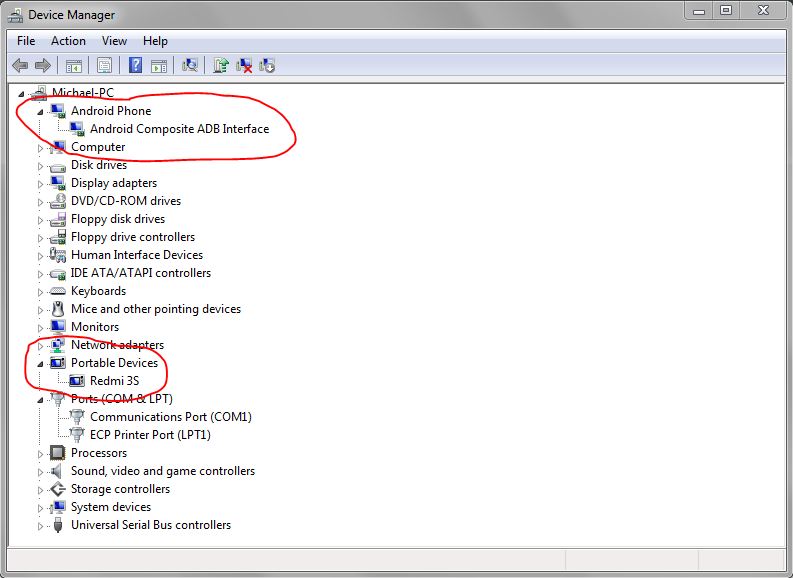The width and height of the screenshot is (793, 578).
Task: Expand the Network adapters category
Action: tap(41, 345)
